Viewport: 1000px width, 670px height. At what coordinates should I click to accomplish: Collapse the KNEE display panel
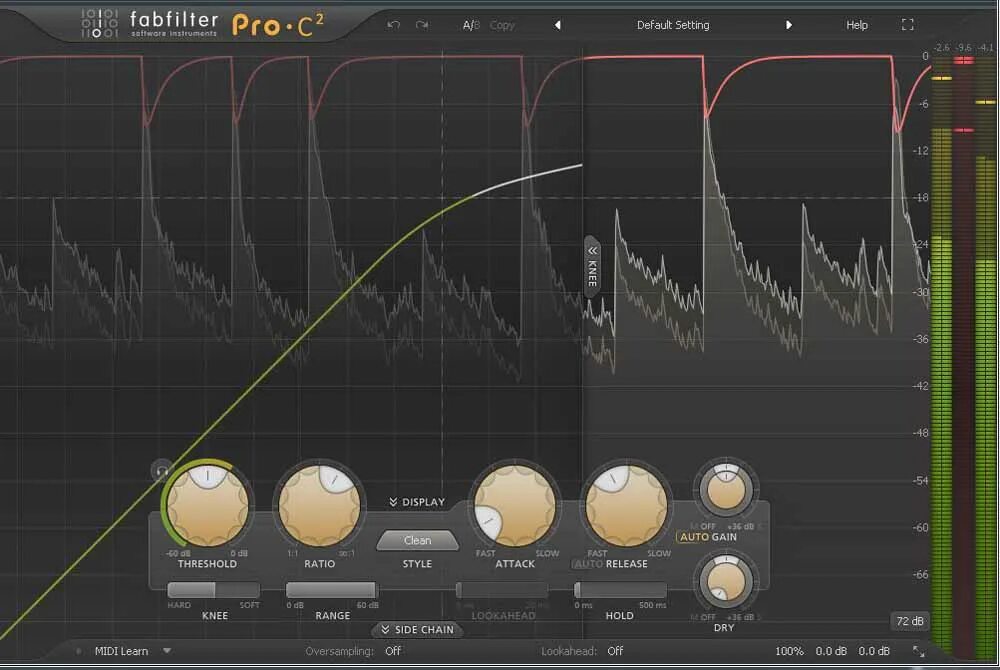pyautogui.click(x=592, y=266)
